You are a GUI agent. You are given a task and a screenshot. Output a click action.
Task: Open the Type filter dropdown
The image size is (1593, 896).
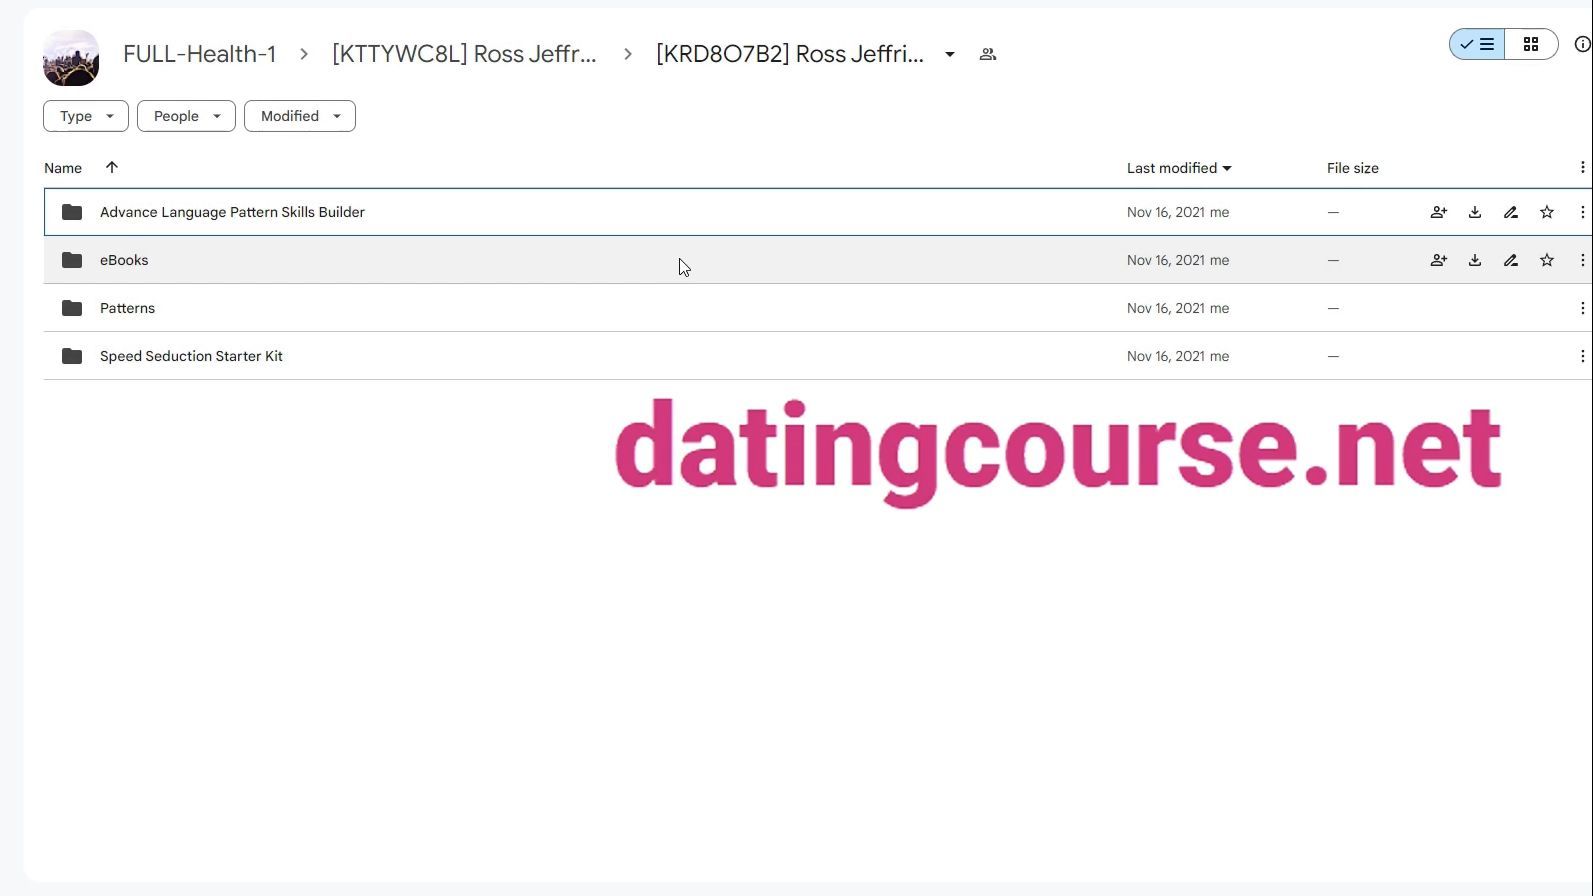[x=86, y=116]
